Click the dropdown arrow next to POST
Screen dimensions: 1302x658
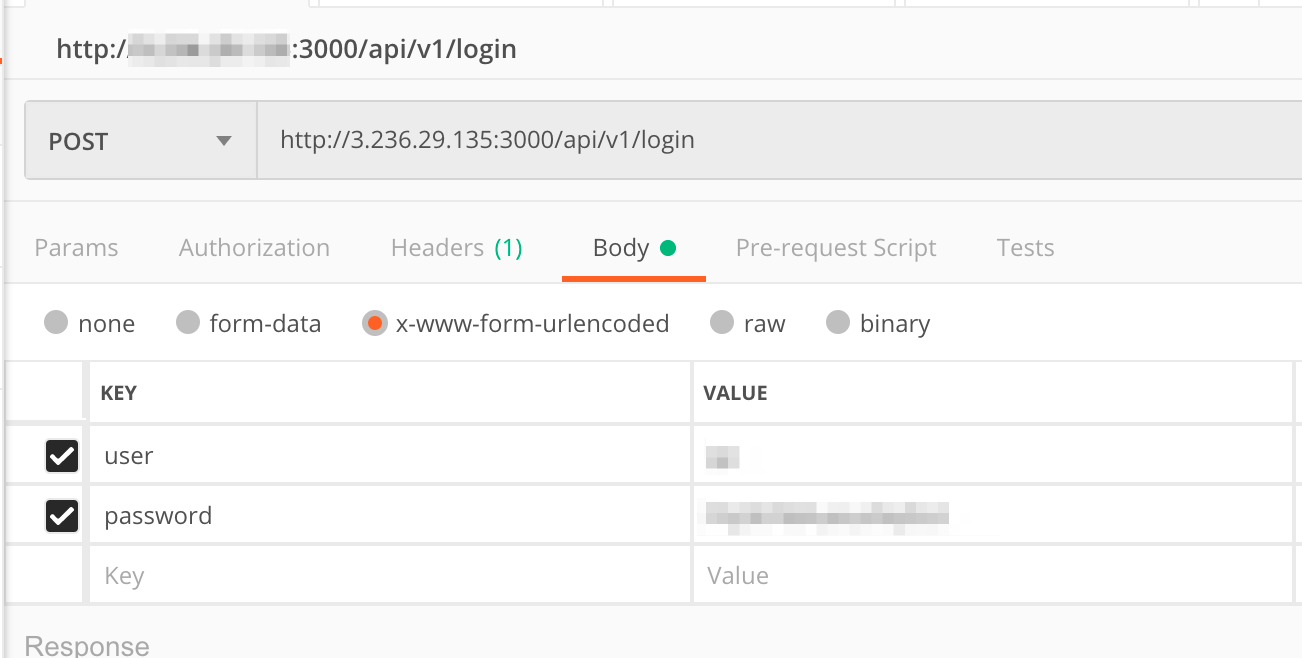point(224,141)
